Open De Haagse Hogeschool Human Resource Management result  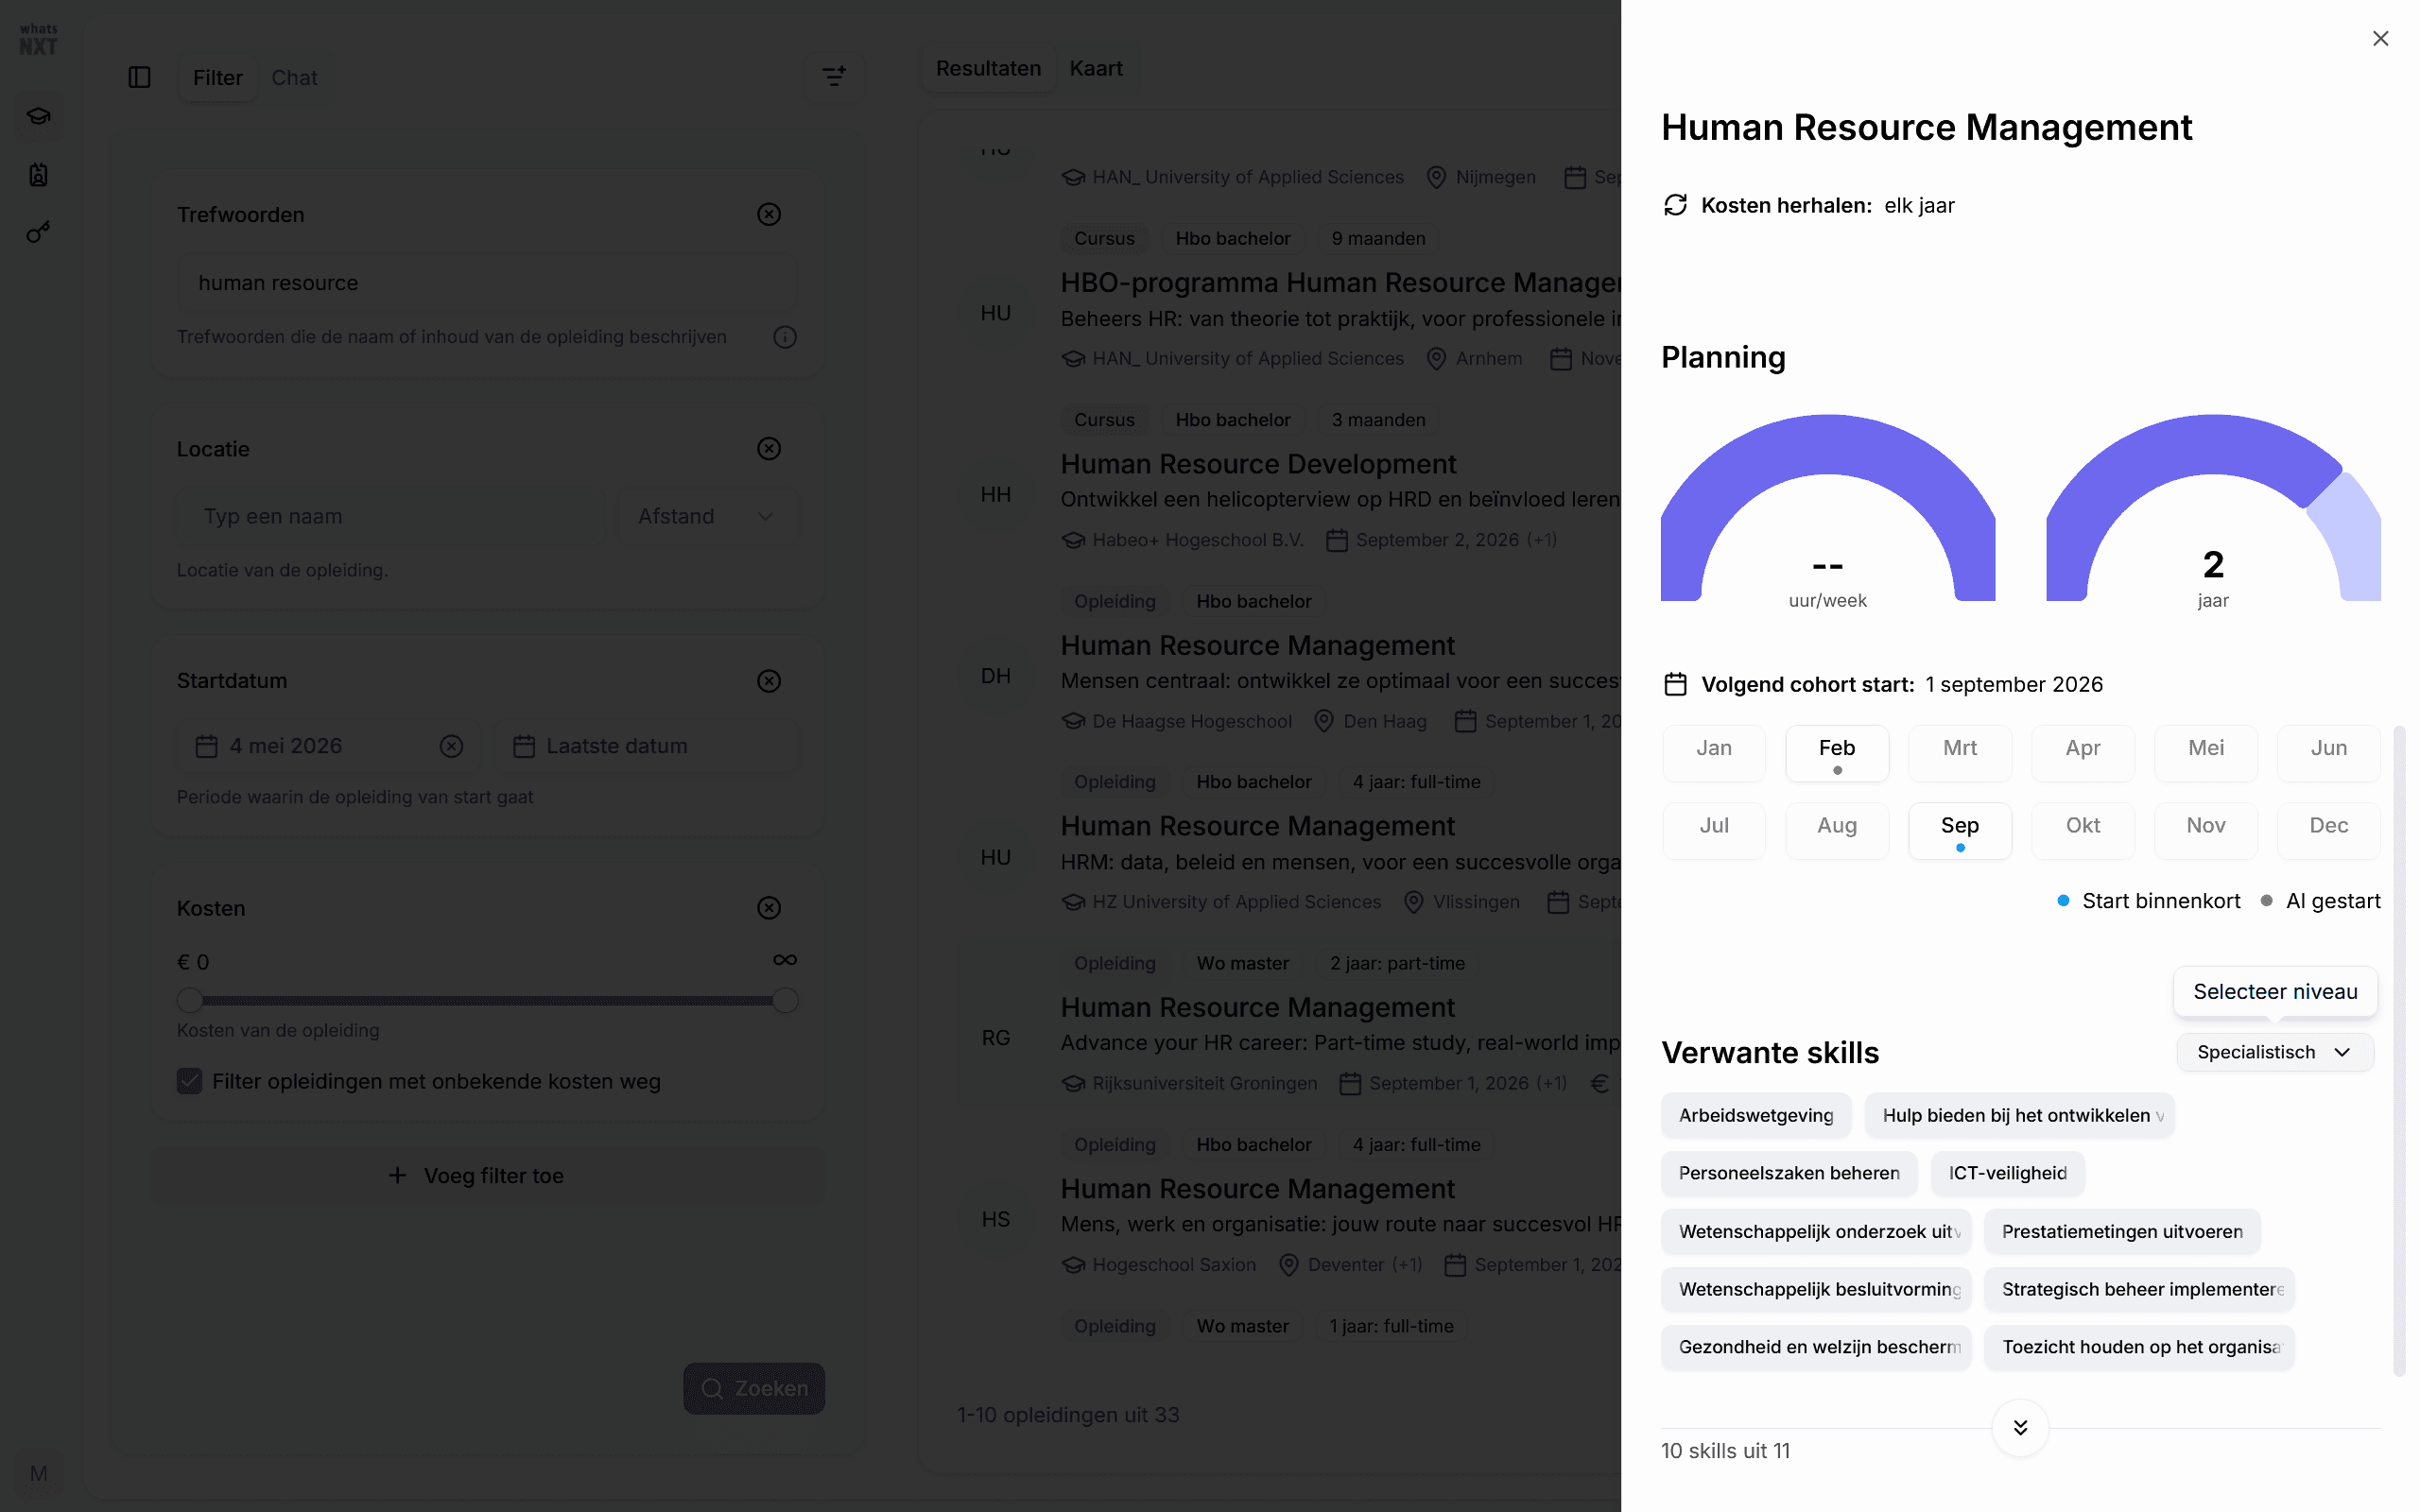tap(1257, 646)
